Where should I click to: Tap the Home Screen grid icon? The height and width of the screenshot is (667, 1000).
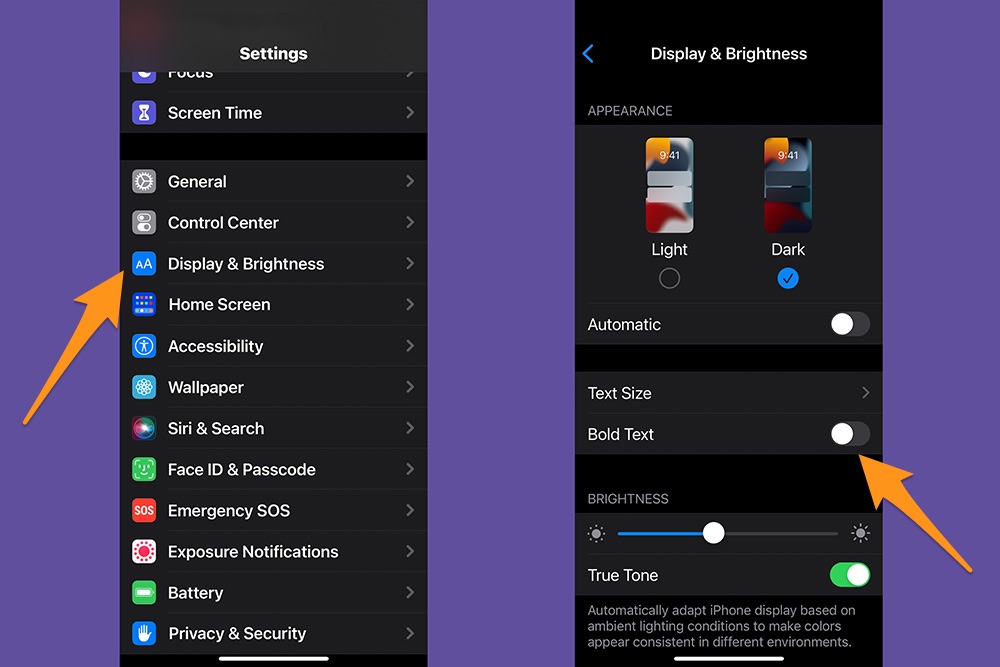point(144,305)
